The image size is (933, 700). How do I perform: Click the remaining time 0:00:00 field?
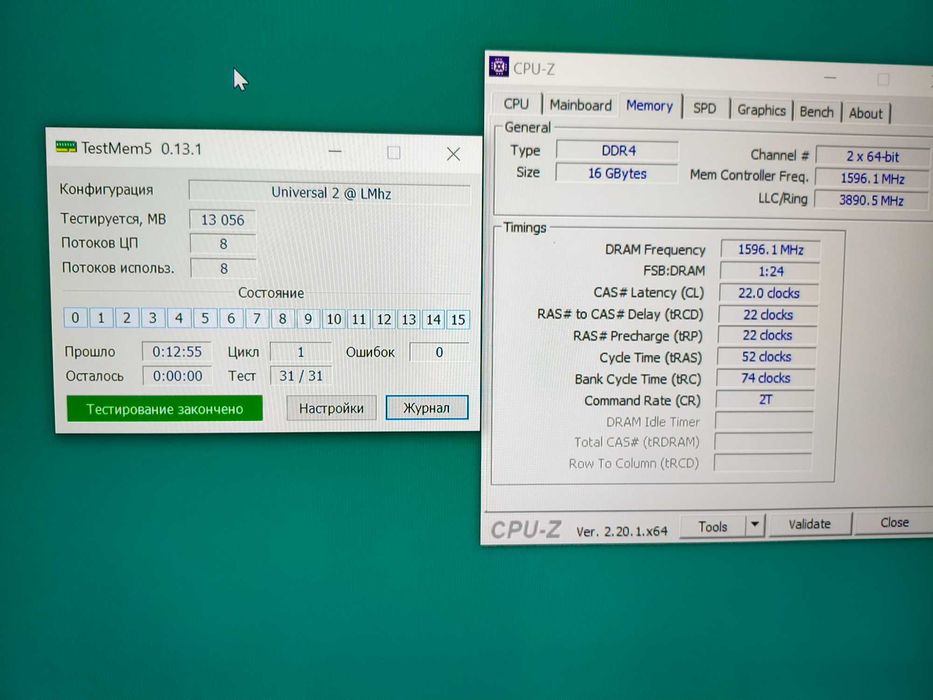[178, 376]
